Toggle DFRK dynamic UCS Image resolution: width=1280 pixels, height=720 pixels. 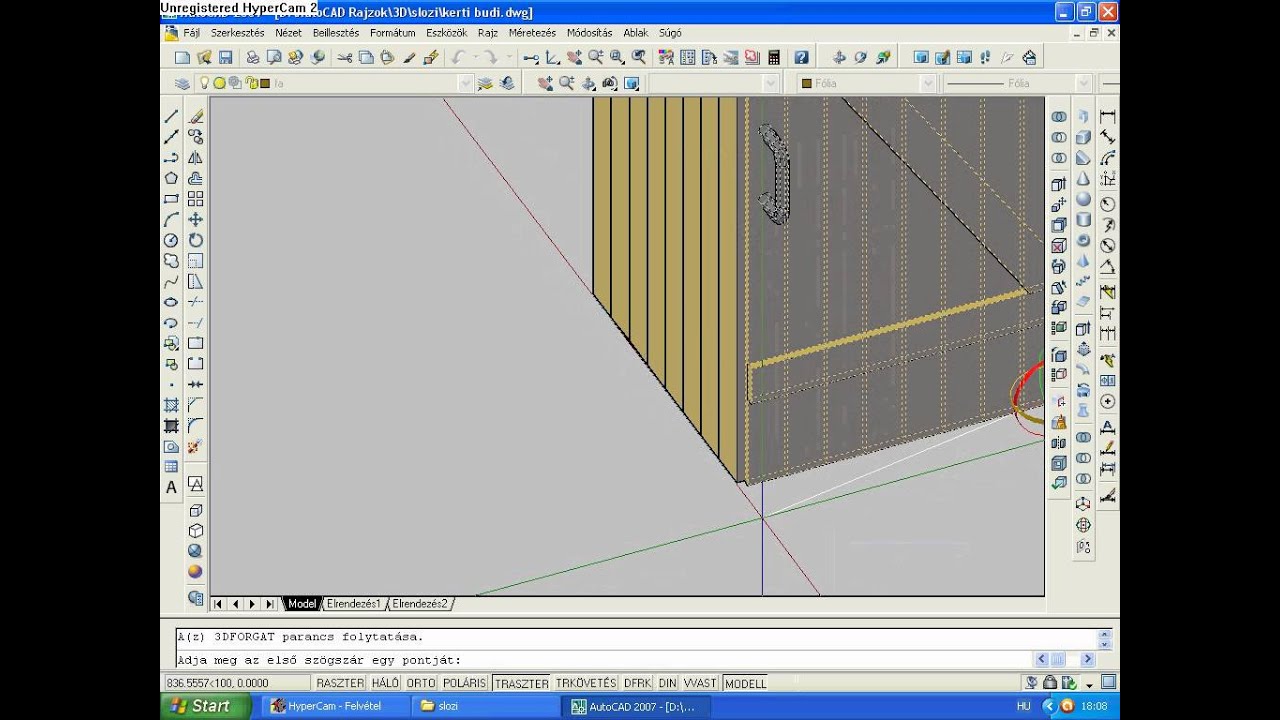coord(637,683)
